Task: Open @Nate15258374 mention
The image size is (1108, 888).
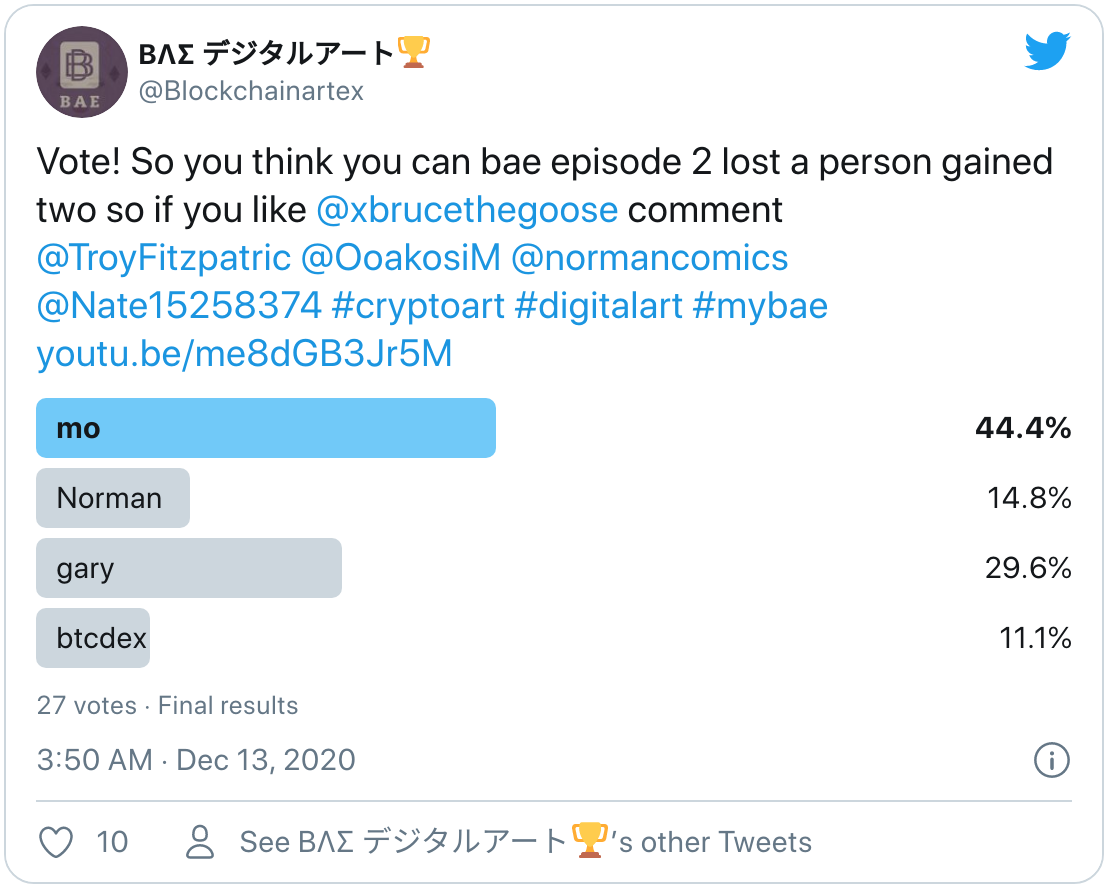Action: click(179, 306)
